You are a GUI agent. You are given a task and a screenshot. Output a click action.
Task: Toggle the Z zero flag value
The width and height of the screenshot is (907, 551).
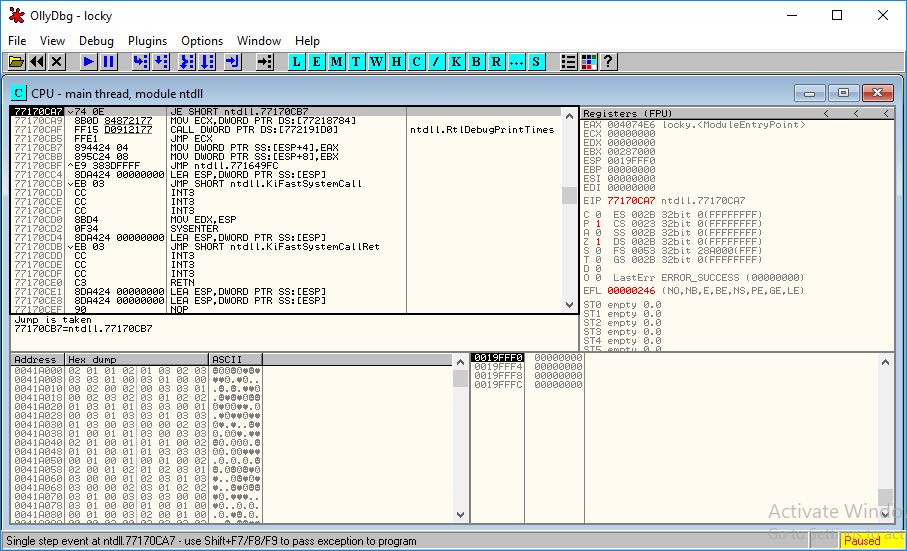[x=598, y=242]
